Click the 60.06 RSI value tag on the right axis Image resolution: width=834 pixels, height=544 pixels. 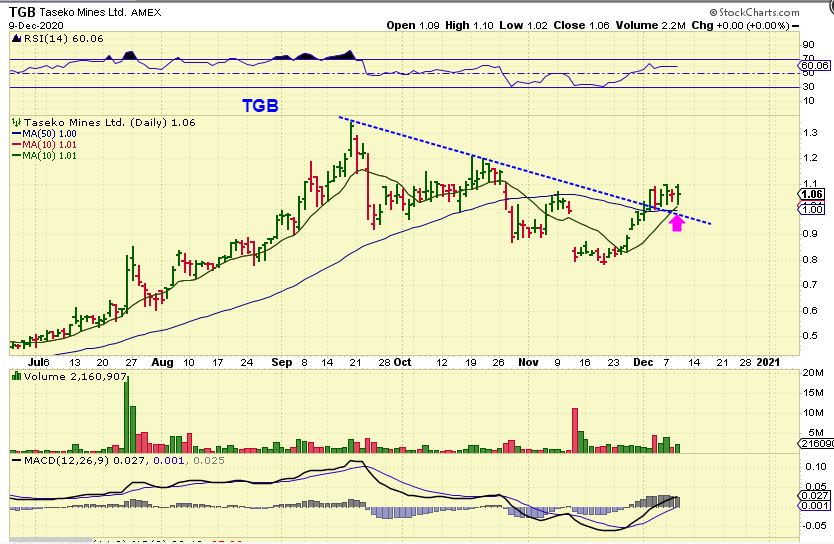coord(814,65)
